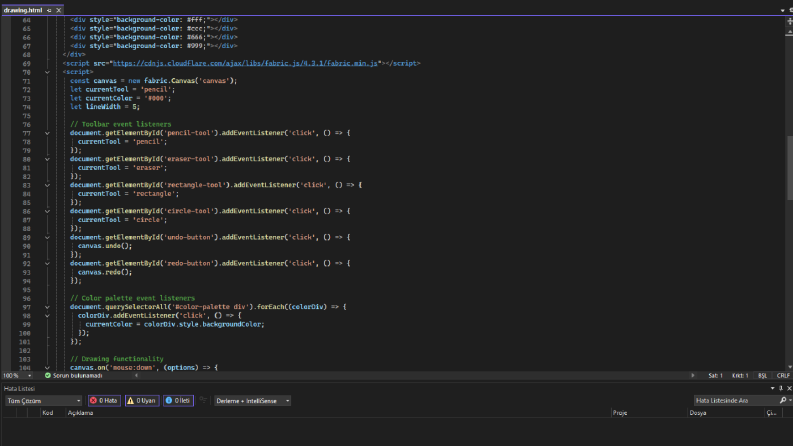Click the 'let lineWidth = 5;' line
This screenshot has width=793, height=446.
coord(105,107)
